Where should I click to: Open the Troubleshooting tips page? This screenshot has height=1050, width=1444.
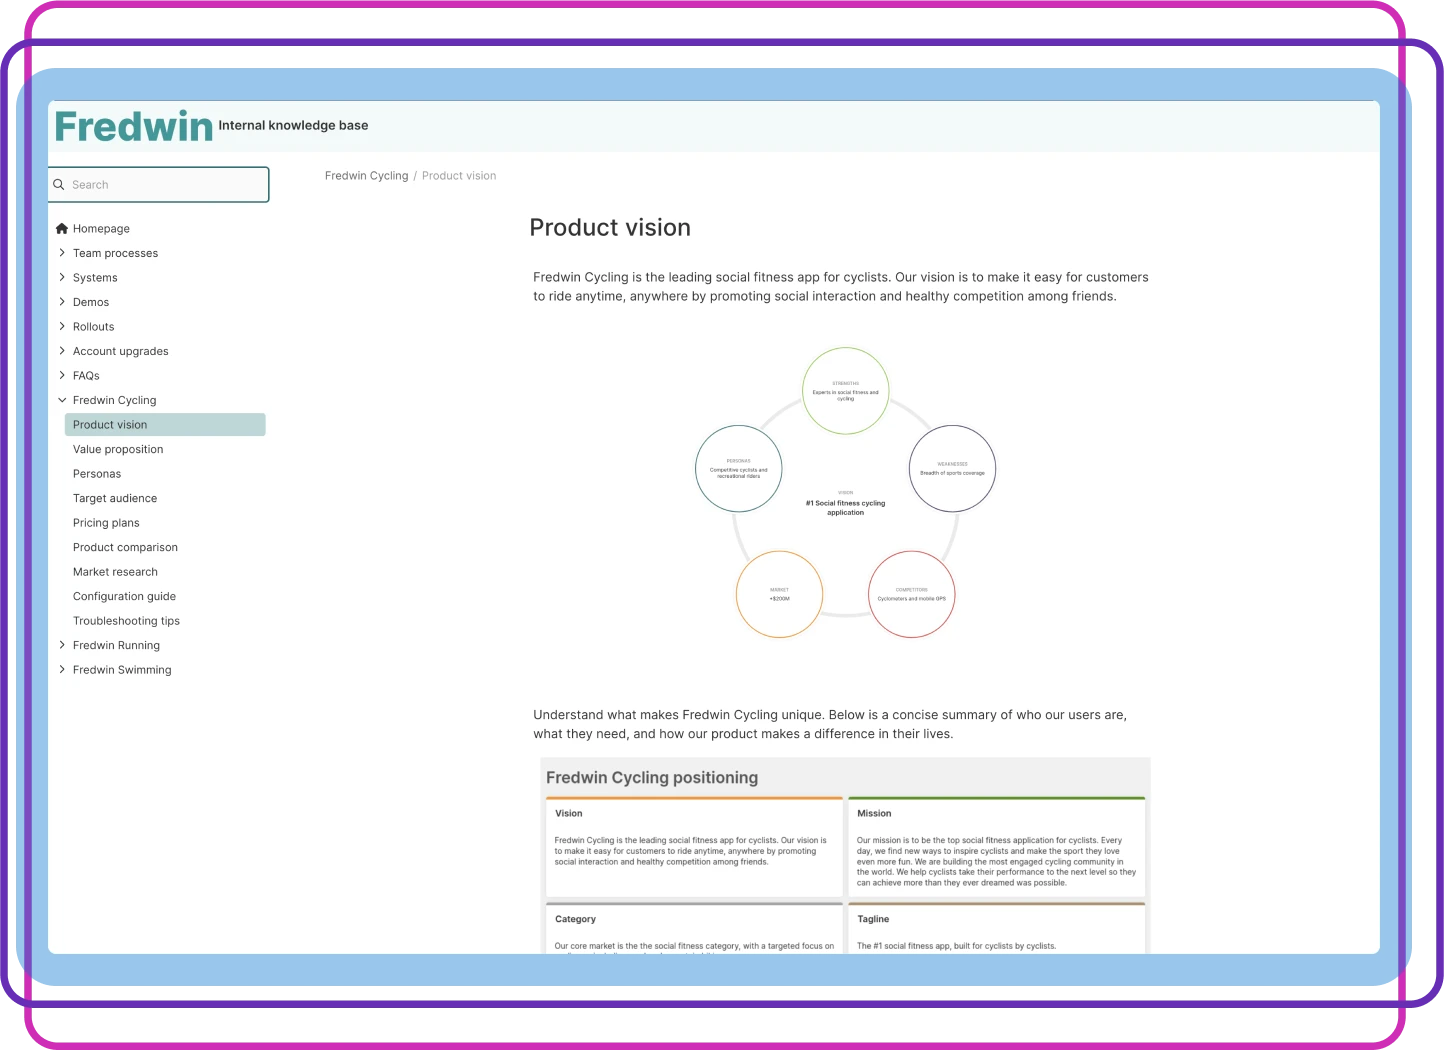[x=126, y=621]
